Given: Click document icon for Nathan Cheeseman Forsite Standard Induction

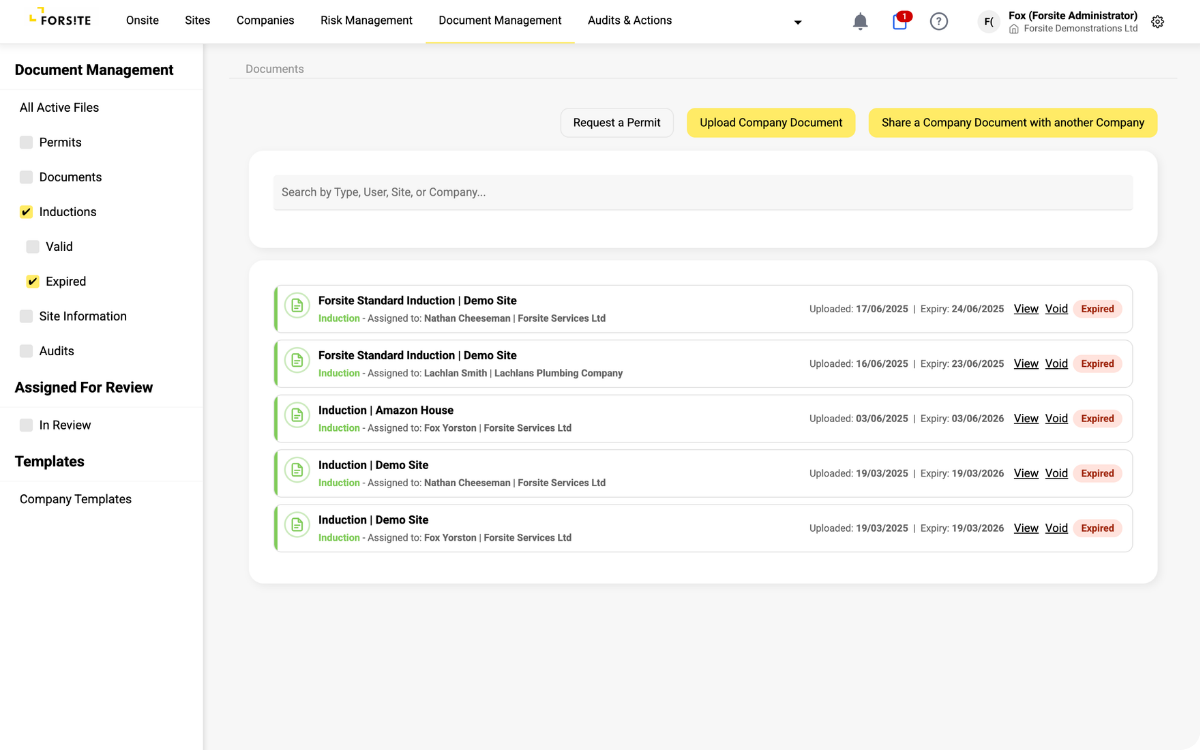Looking at the screenshot, I should pyautogui.click(x=296, y=305).
